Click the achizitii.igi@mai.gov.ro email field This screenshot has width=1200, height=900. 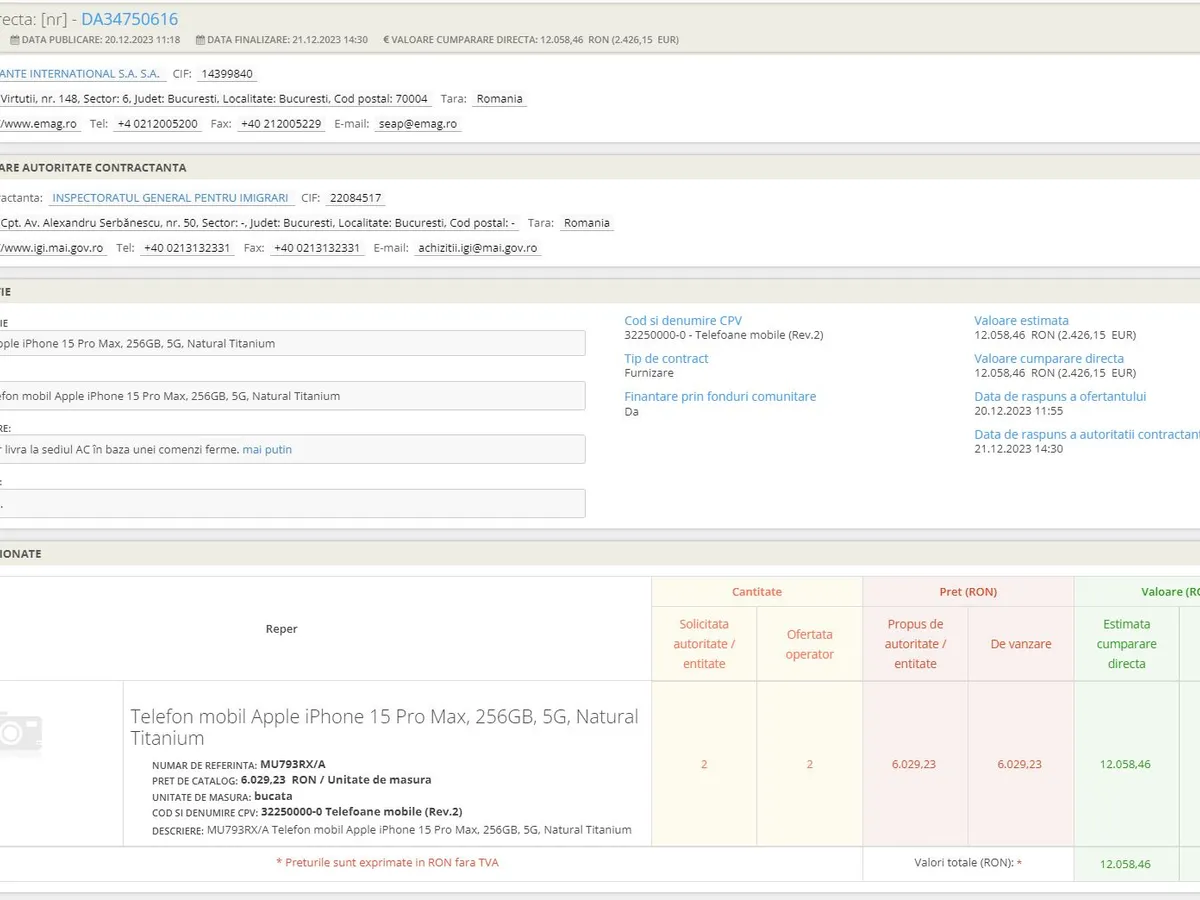click(477, 248)
